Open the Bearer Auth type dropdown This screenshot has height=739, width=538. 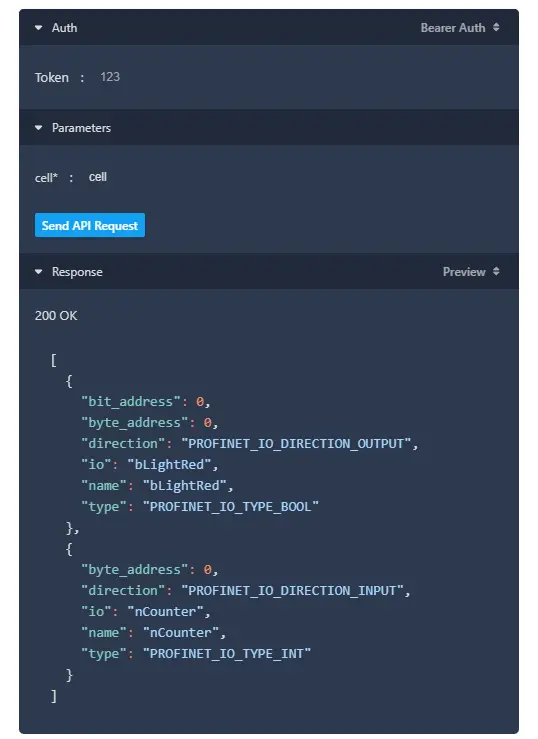tap(459, 28)
